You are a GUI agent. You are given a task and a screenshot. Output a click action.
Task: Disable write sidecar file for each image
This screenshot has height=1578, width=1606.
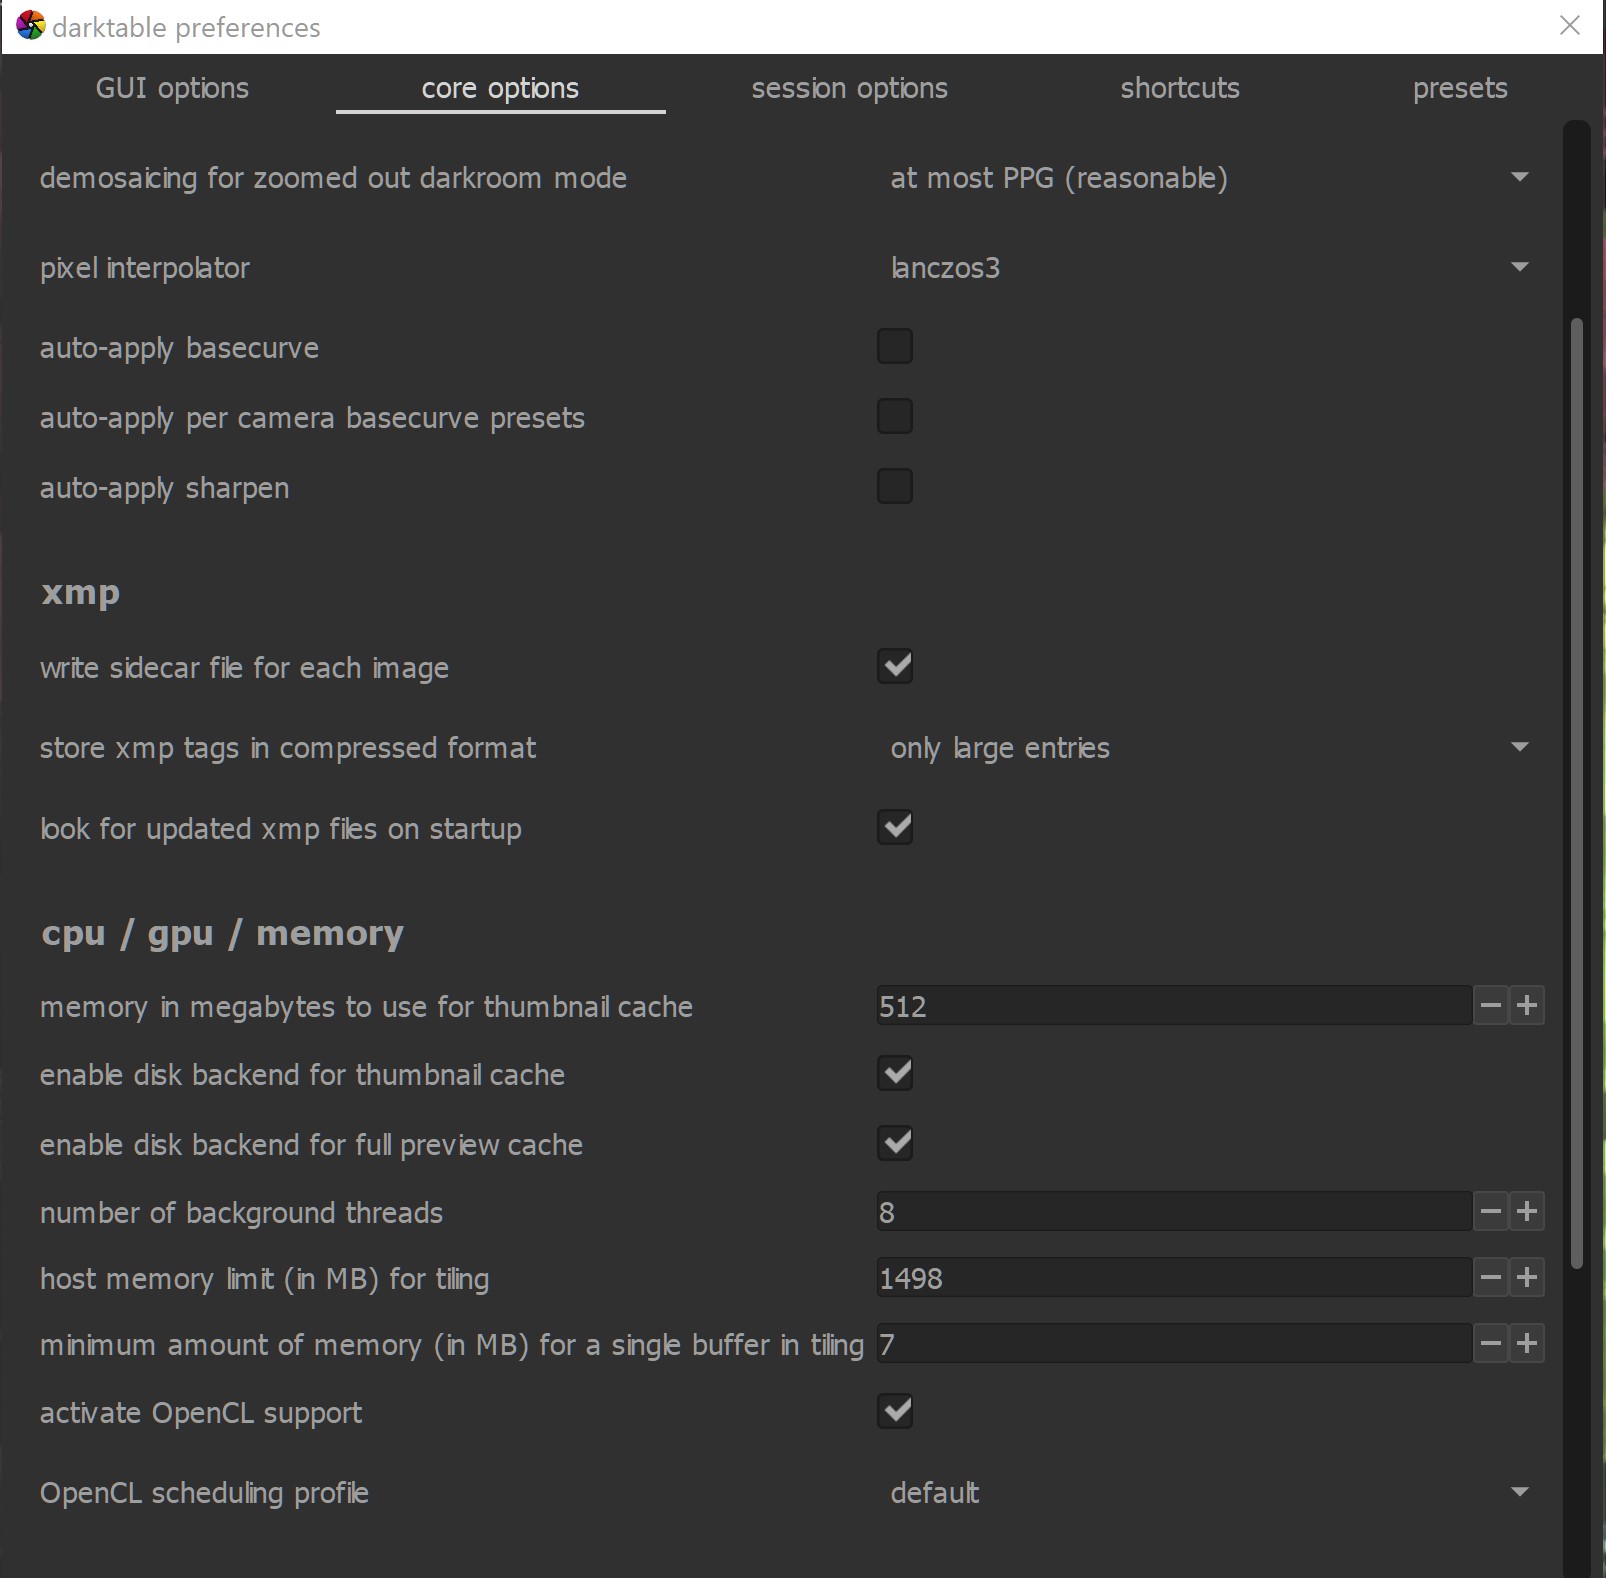click(896, 667)
